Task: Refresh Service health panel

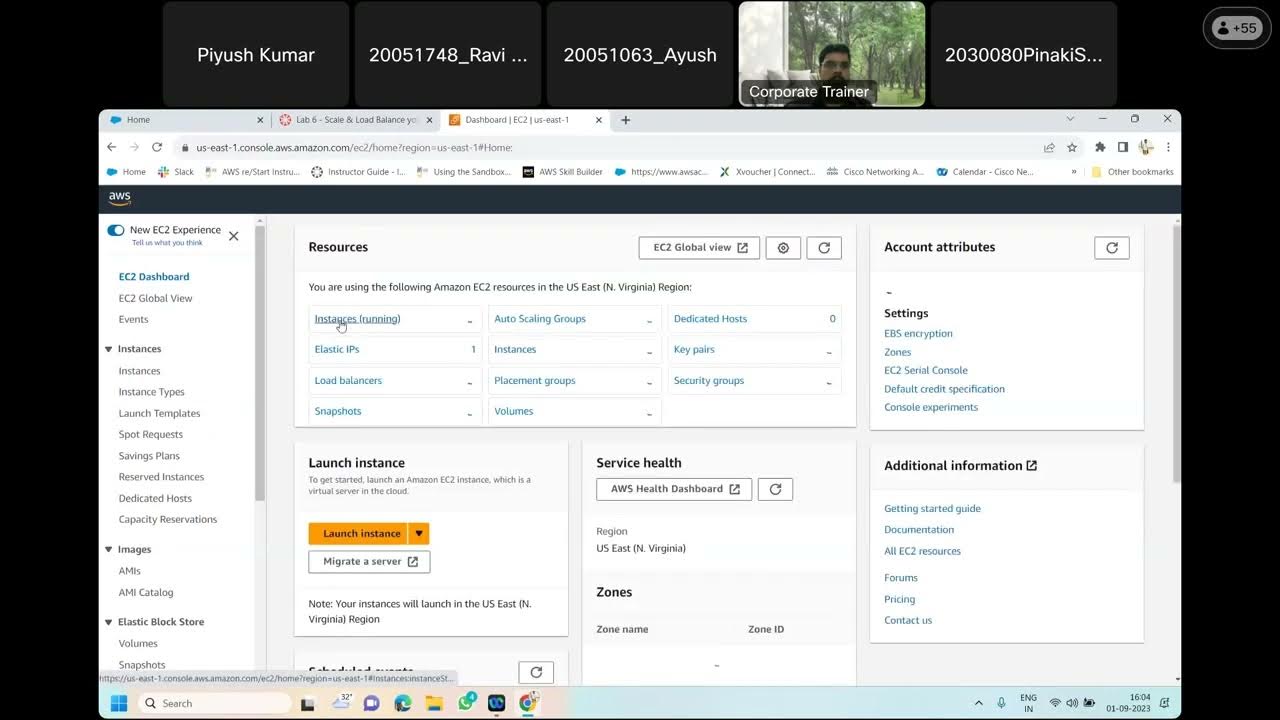Action: coord(775,489)
